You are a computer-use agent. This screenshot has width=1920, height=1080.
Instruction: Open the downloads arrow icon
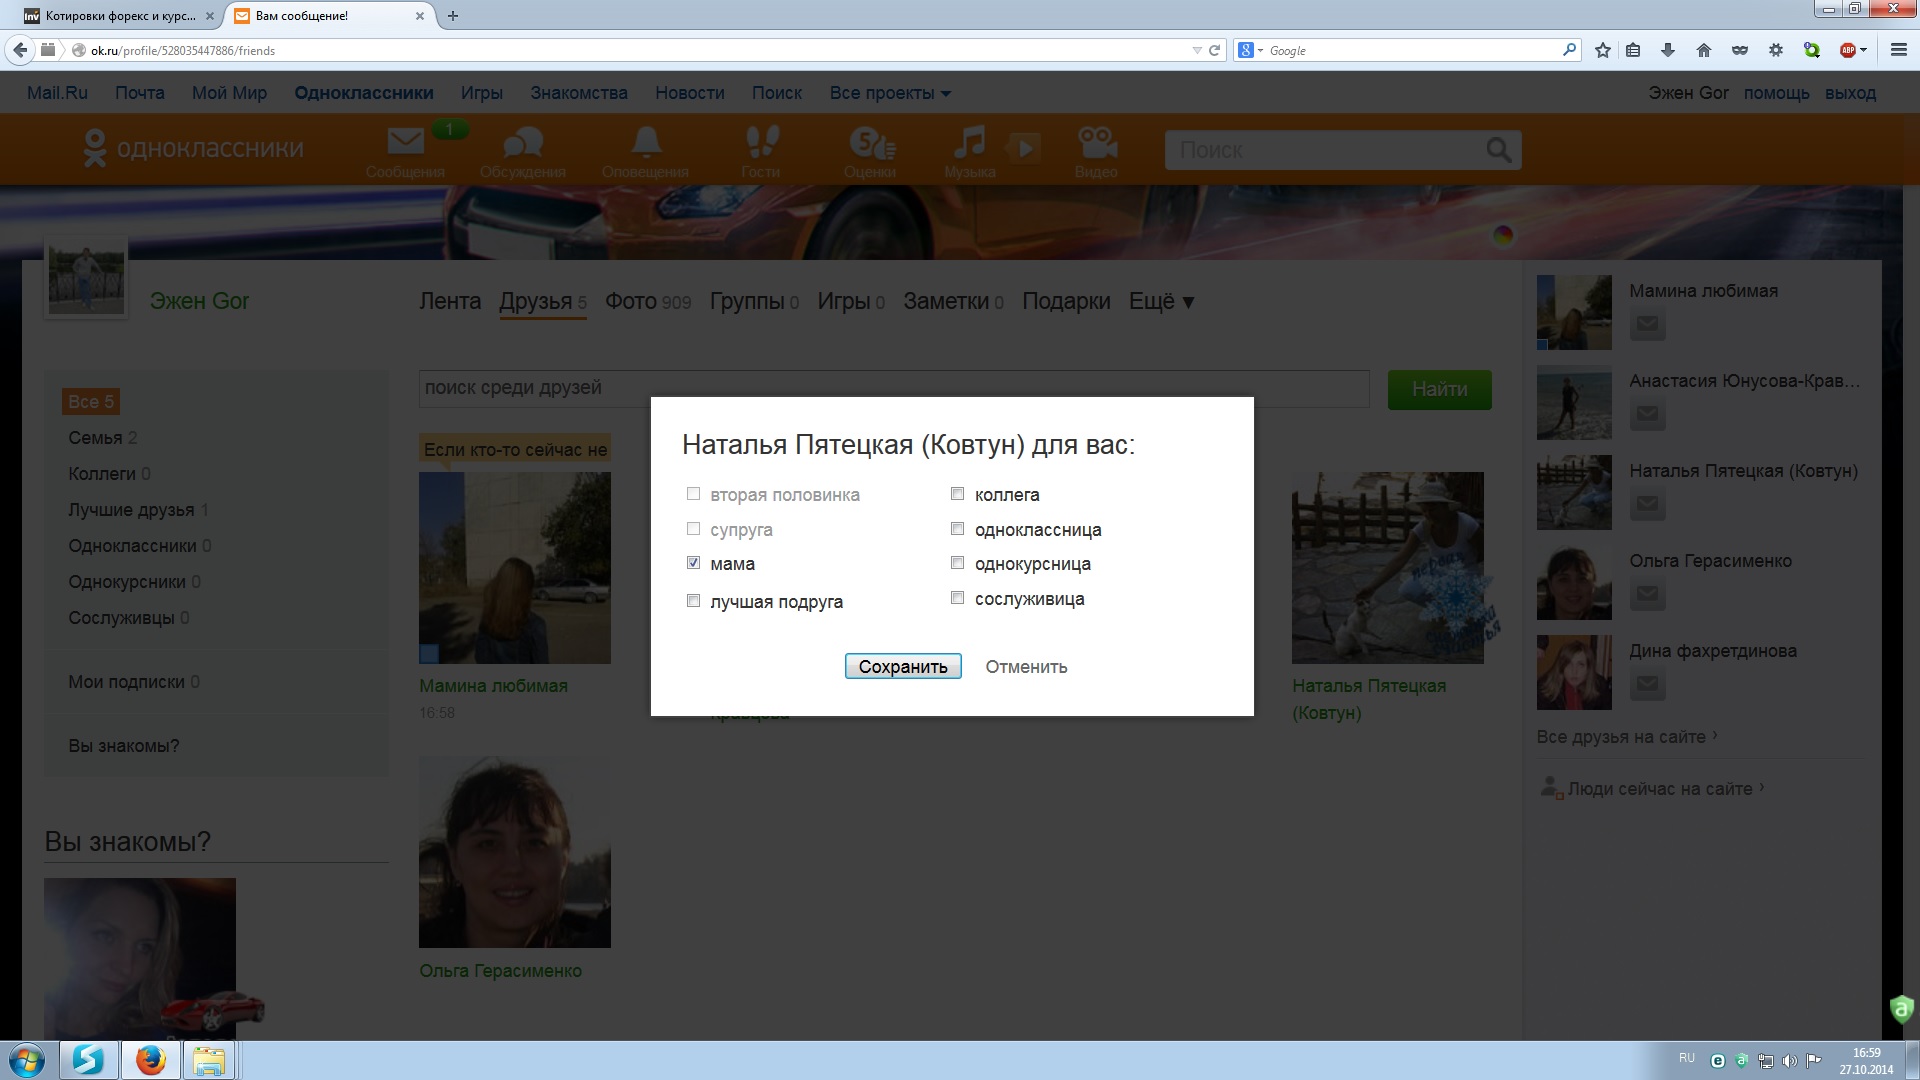pyautogui.click(x=1668, y=50)
